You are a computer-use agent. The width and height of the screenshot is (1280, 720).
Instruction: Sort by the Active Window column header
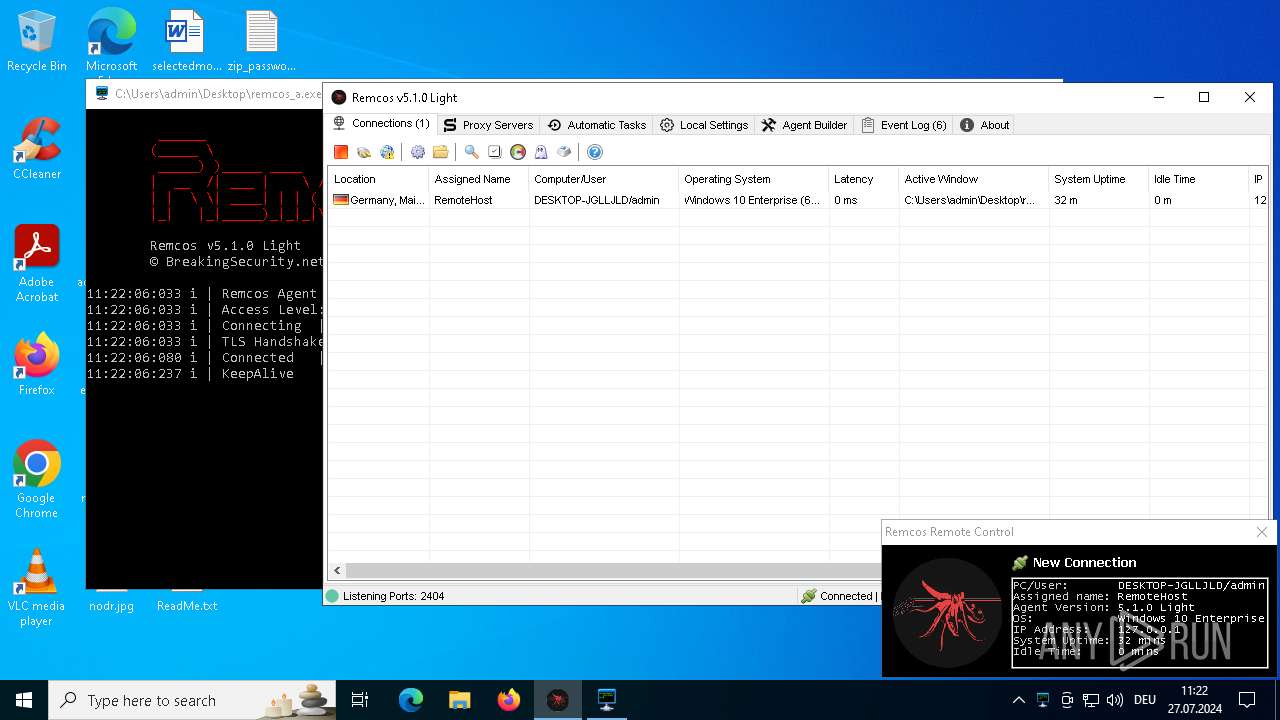point(973,179)
